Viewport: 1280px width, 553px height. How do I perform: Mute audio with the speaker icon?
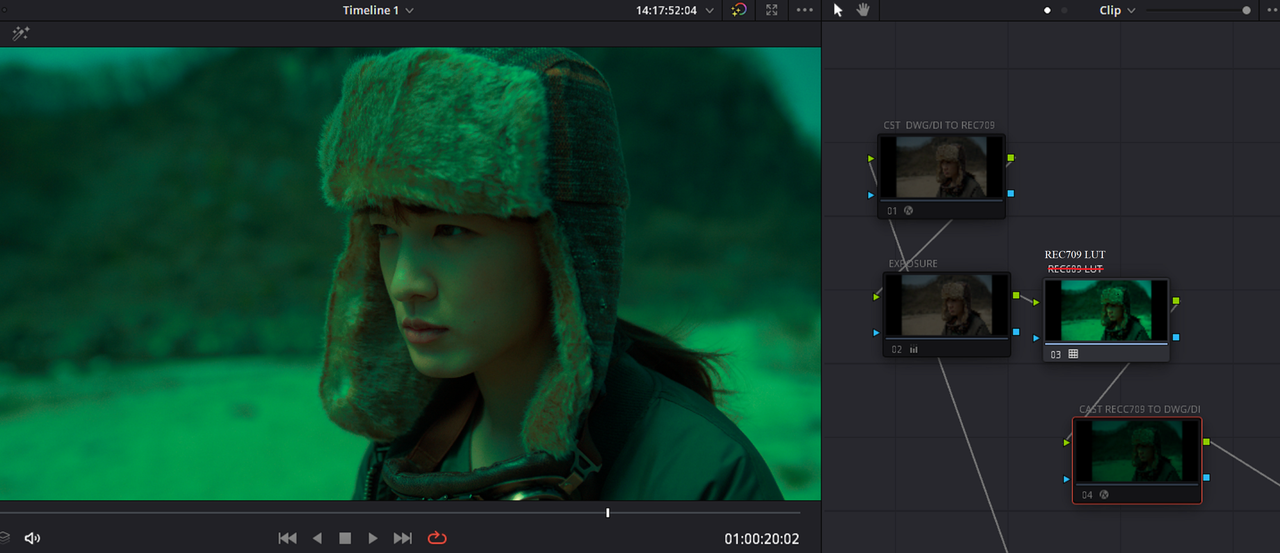(x=32, y=538)
